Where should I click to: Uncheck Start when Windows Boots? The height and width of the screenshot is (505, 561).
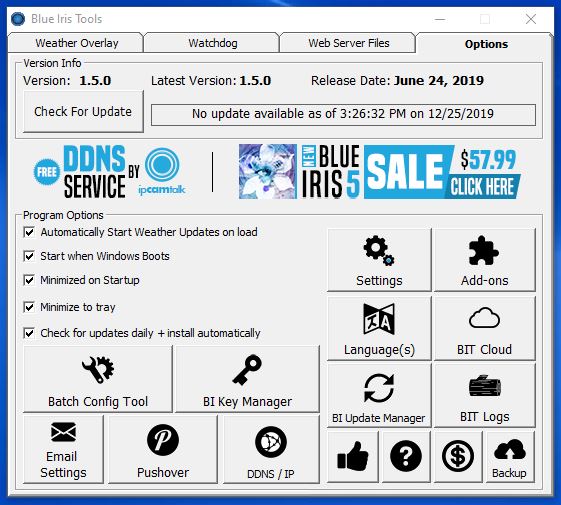29,256
